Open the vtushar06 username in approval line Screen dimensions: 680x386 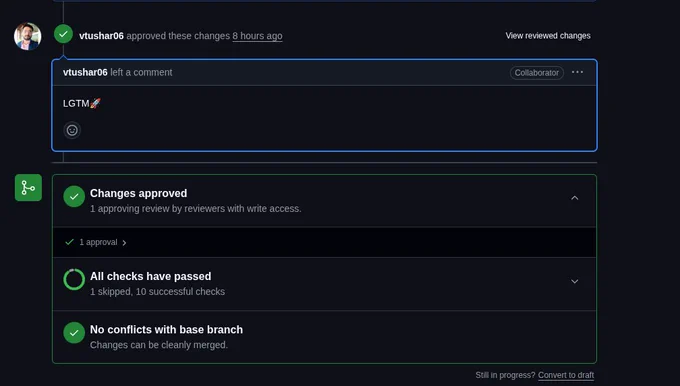[x=101, y=36]
